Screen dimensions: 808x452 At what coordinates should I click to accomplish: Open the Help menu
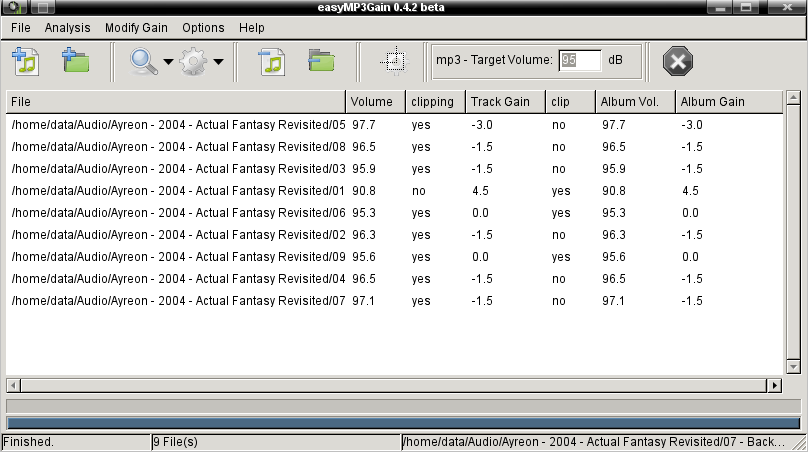point(251,28)
